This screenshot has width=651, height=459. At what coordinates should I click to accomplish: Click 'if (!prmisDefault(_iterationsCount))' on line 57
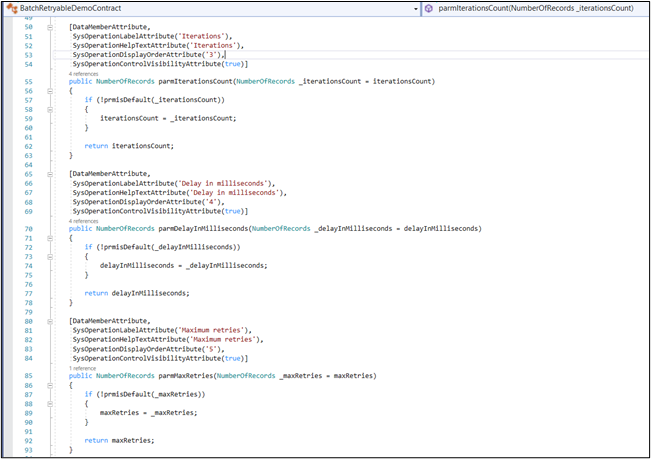(154, 100)
